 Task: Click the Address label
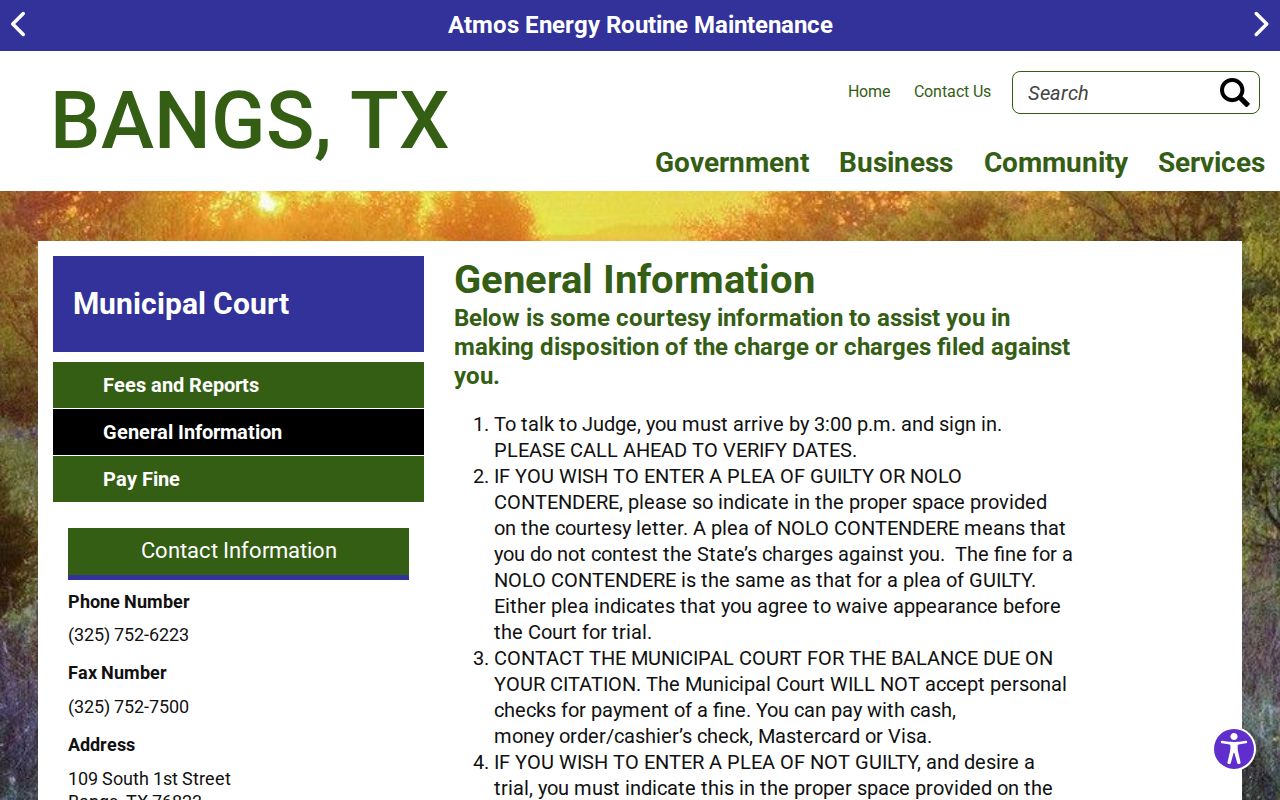click(x=101, y=745)
